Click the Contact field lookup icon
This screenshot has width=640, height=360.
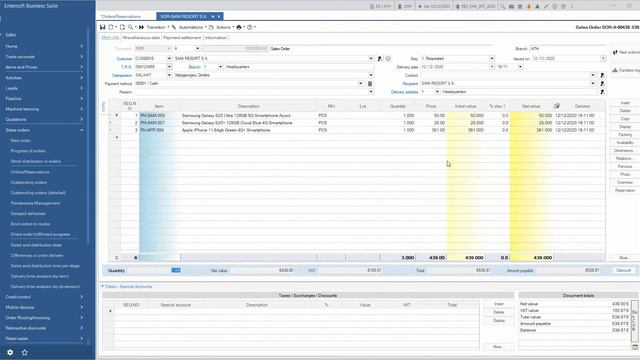pyautogui.click(x=602, y=76)
